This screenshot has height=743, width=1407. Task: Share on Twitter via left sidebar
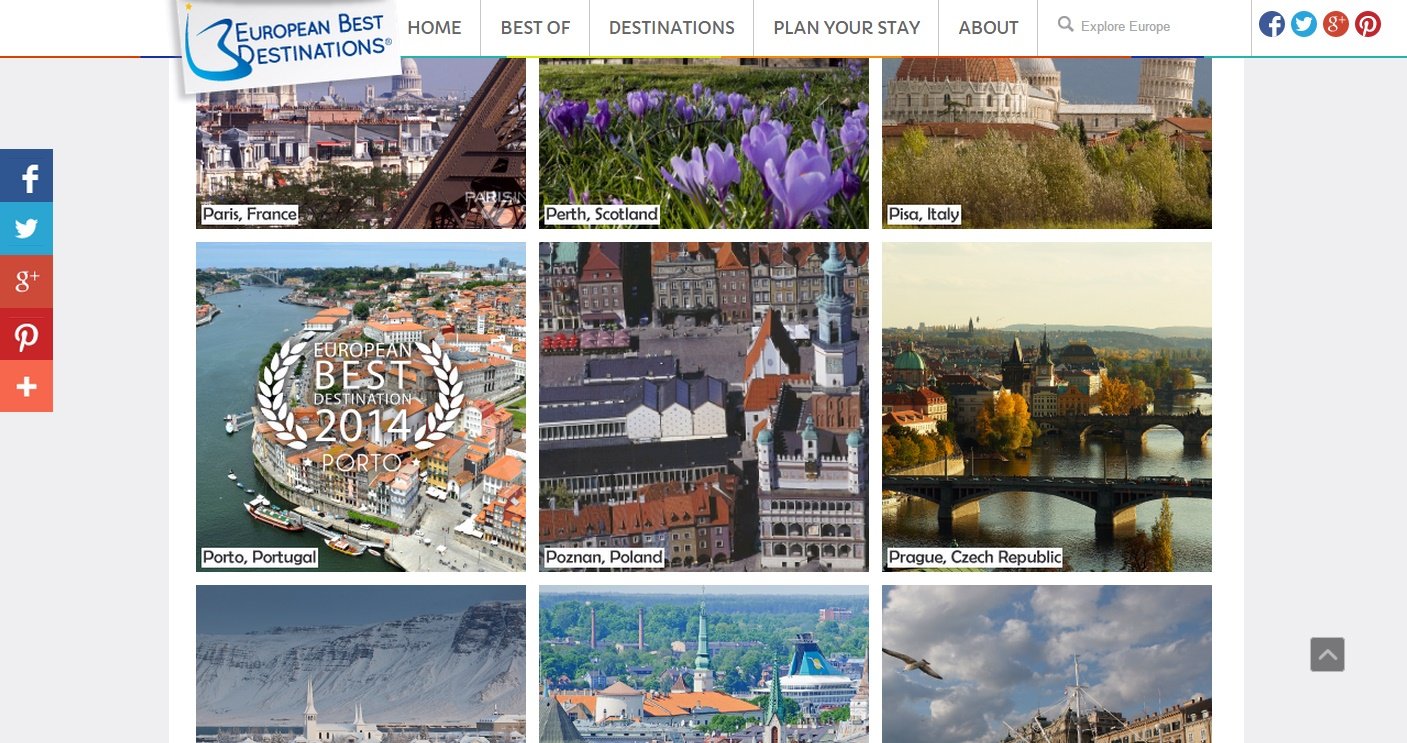26,229
